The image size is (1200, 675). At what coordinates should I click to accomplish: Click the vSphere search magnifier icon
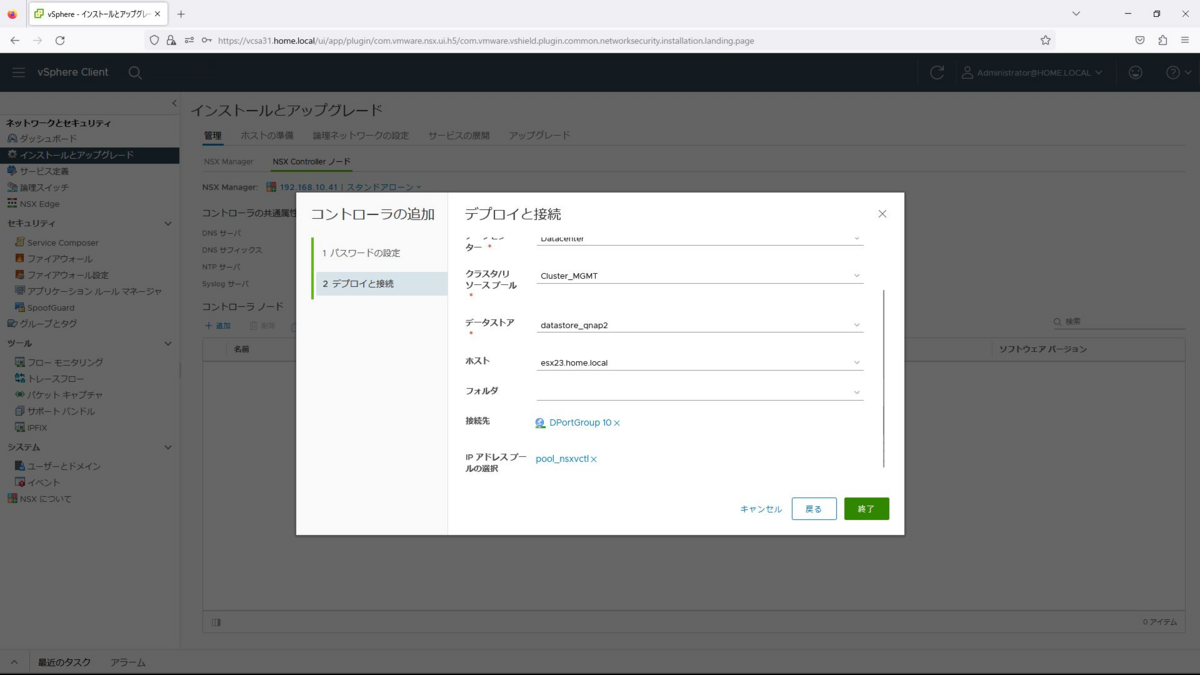click(x=135, y=72)
